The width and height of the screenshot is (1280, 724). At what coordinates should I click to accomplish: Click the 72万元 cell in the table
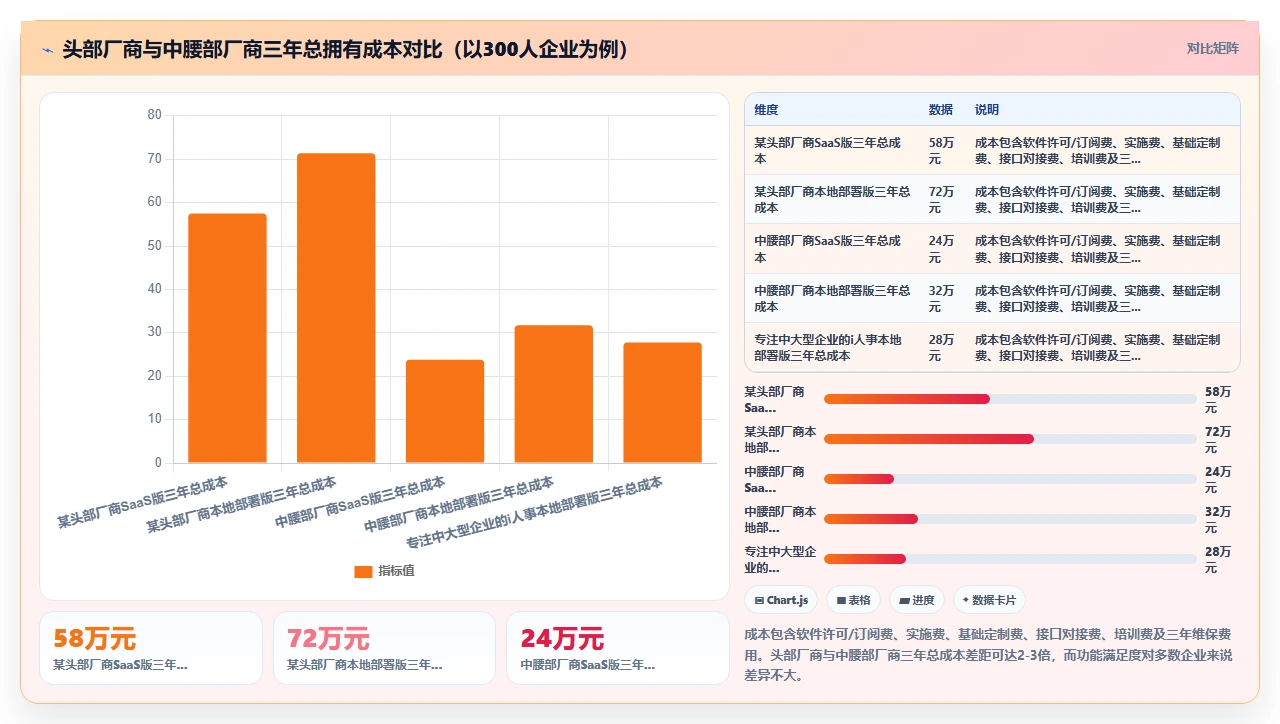tap(941, 200)
